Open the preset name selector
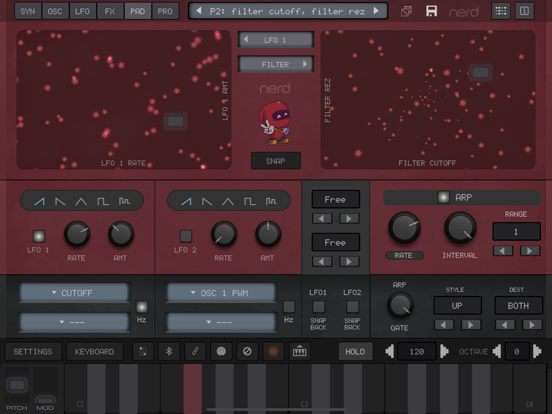This screenshot has height=414, width=552. [x=288, y=11]
